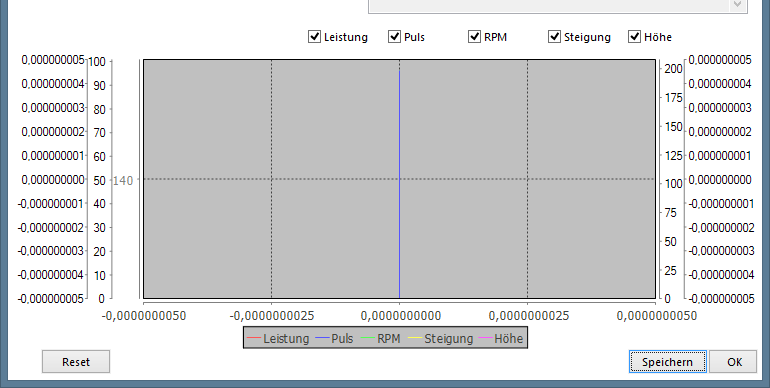Screen dimensions: 770x388
Task: Toggle the Steigung checkbox
Action: 554,36
